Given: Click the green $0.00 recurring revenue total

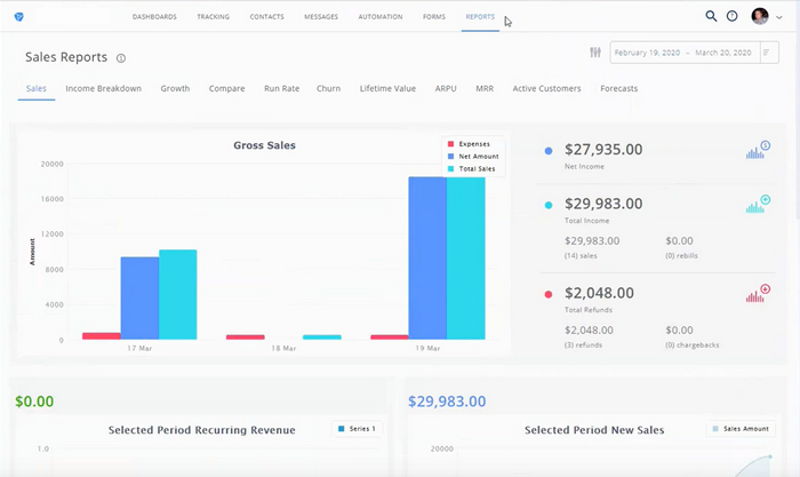Looking at the screenshot, I should point(34,401).
